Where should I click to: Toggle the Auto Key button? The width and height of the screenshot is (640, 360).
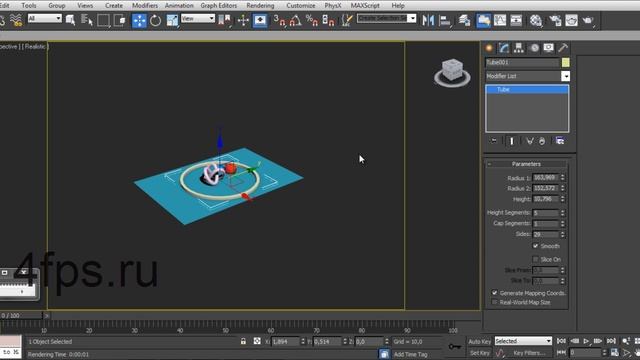pos(480,341)
